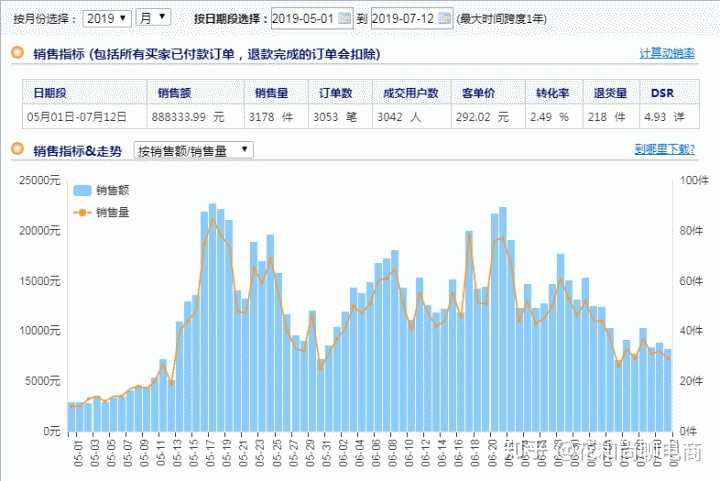Open the start date calendar icon
720x481 pixels.
tap(345, 18)
